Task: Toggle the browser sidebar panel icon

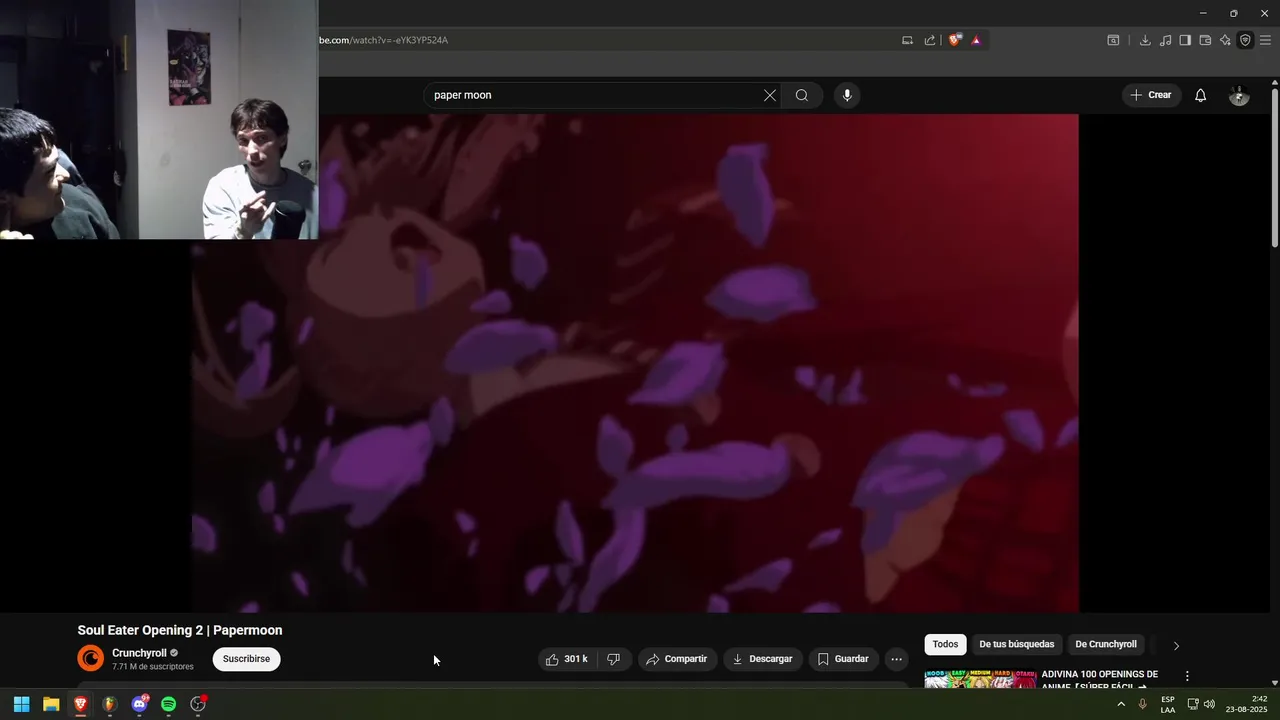Action: coord(1185,40)
